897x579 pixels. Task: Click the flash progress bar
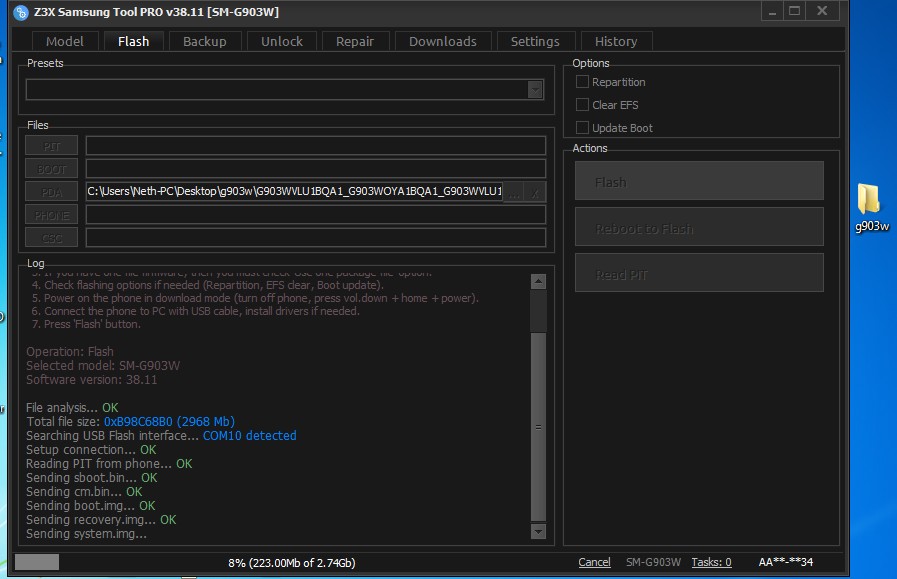coord(37,562)
